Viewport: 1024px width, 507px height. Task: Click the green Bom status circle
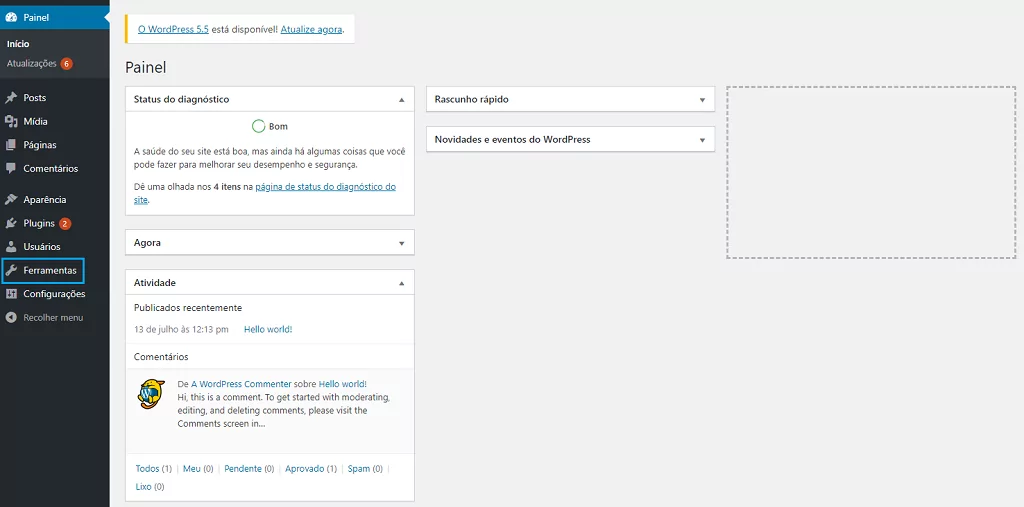[x=258, y=126]
